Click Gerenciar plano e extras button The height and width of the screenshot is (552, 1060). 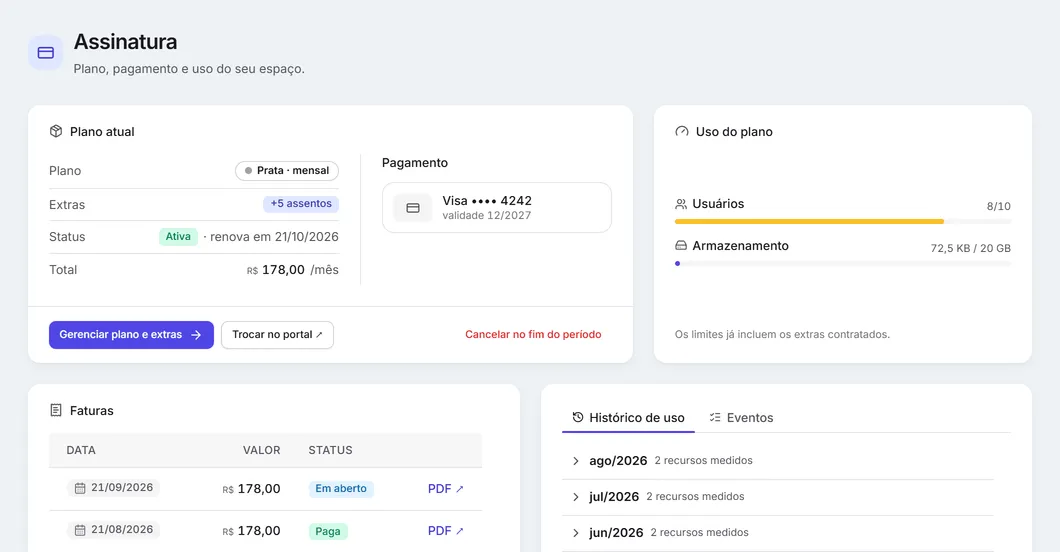131,335
